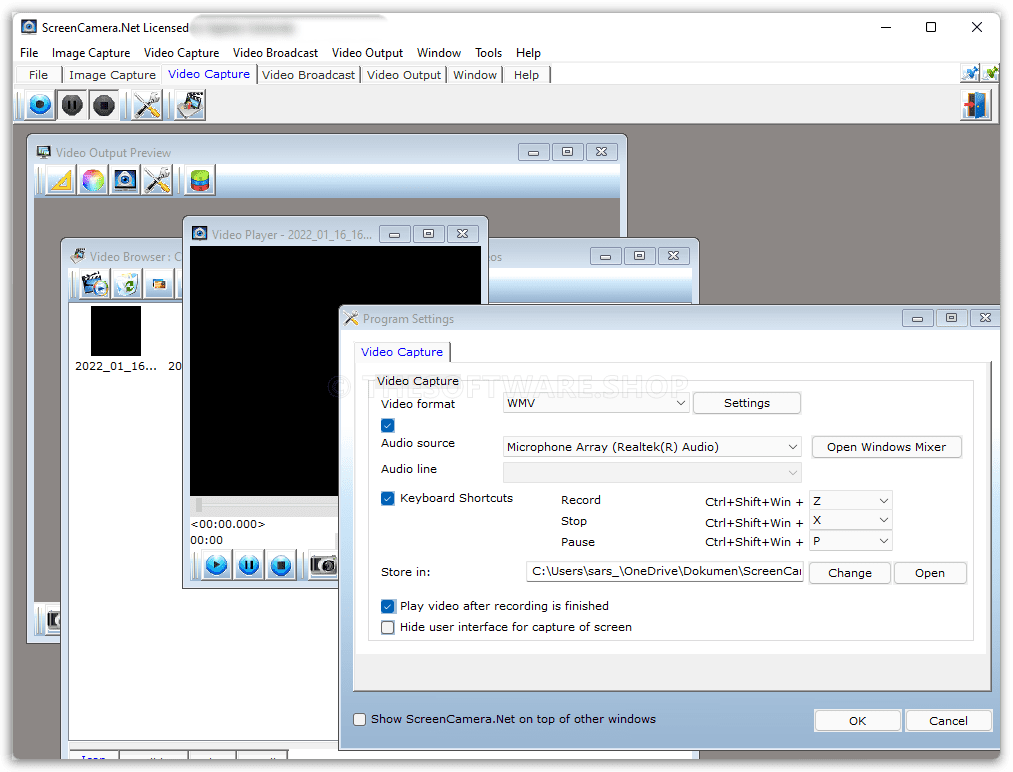1013x772 pixels.
Task: Uncheck Play video after recording is finished
Action: pyautogui.click(x=388, y=606)
